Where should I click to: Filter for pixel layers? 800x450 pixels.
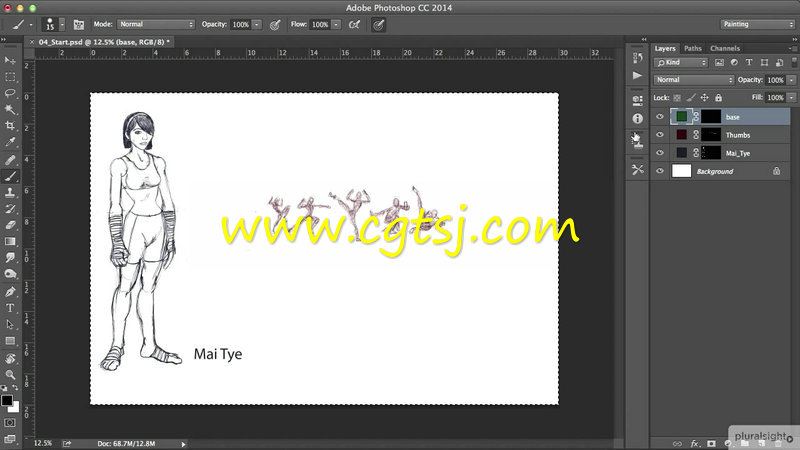[x=719, y=62]
